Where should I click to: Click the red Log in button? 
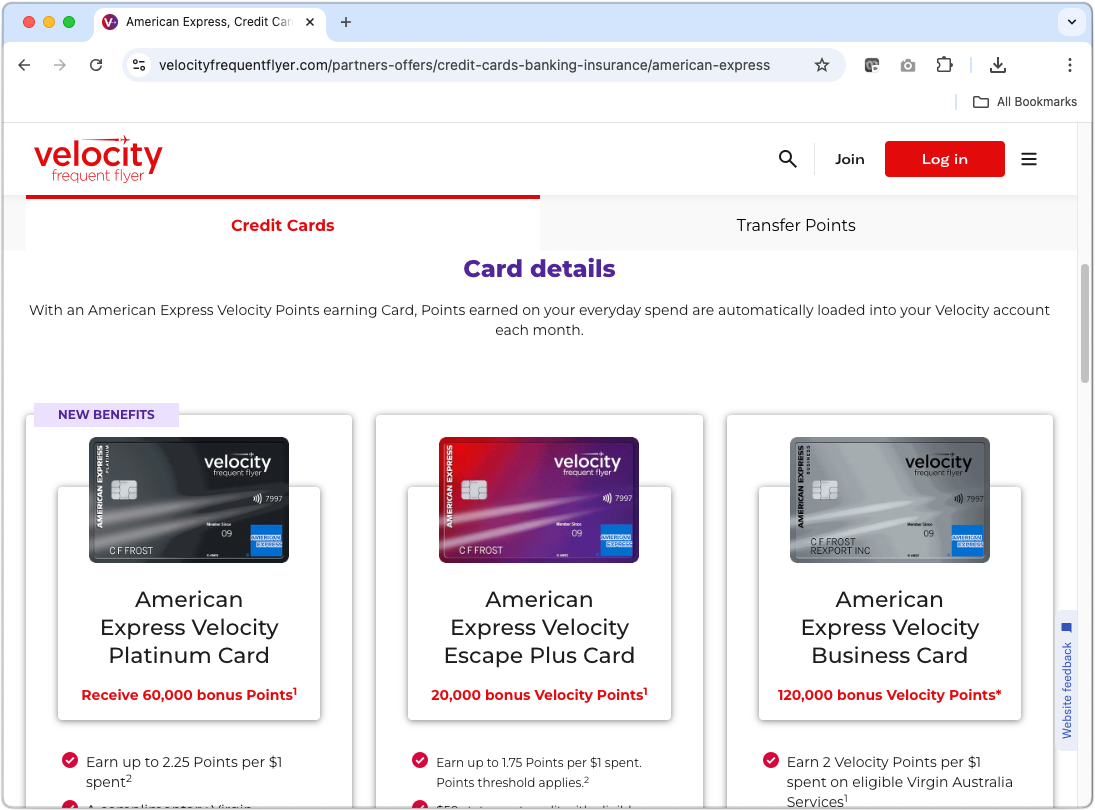[944, 159]
